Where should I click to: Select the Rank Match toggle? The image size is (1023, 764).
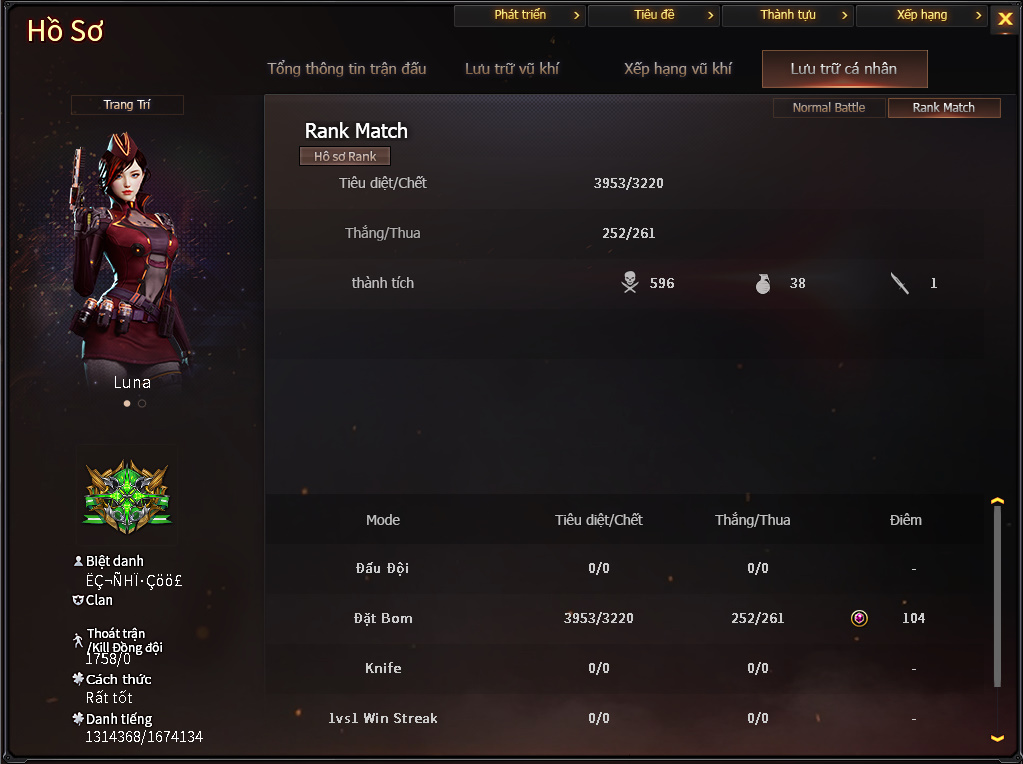coord(943,108)
